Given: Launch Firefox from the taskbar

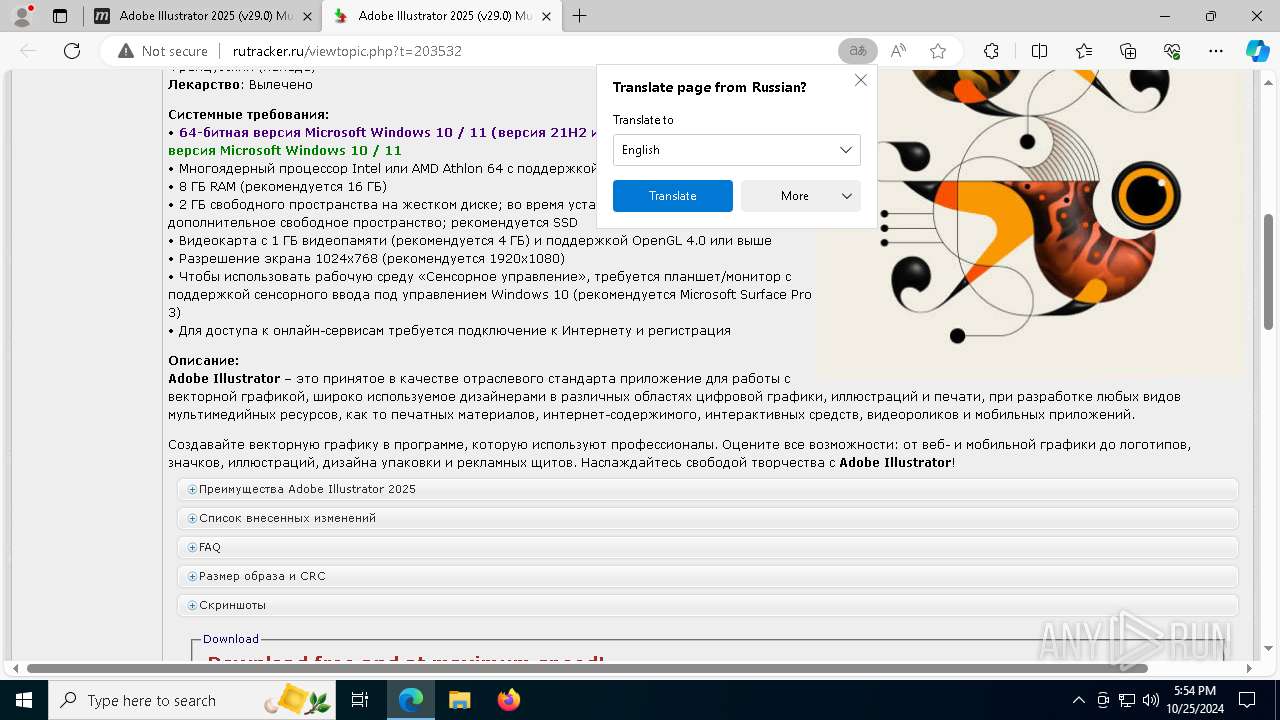Looking at the screenshot, I should pyautogui.click(x=508, y=700).
